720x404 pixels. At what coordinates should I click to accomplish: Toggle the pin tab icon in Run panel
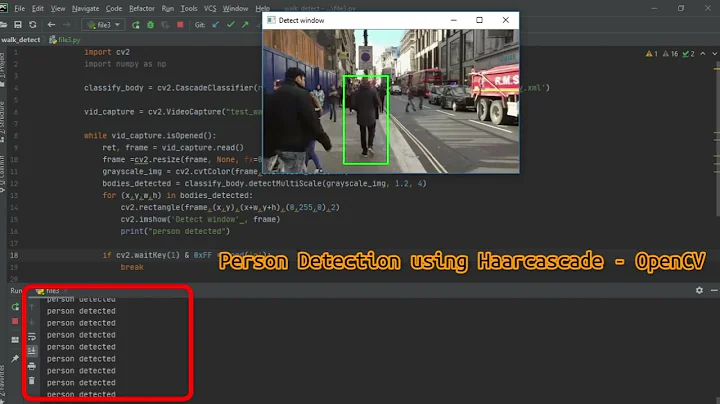pos(15,358)
